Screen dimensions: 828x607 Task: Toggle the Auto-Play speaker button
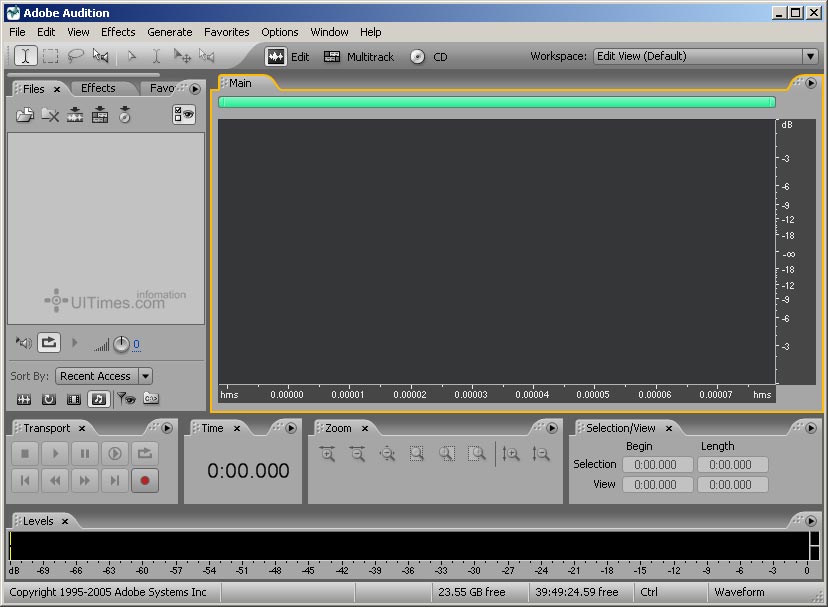(23, 343)
